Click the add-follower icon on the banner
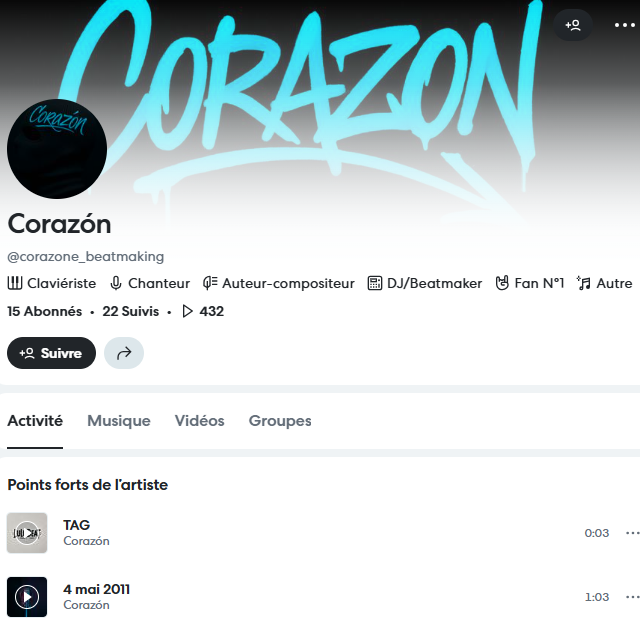Viewport: 640px width, 619px height. pyautogui.click(x=573, y=25)
